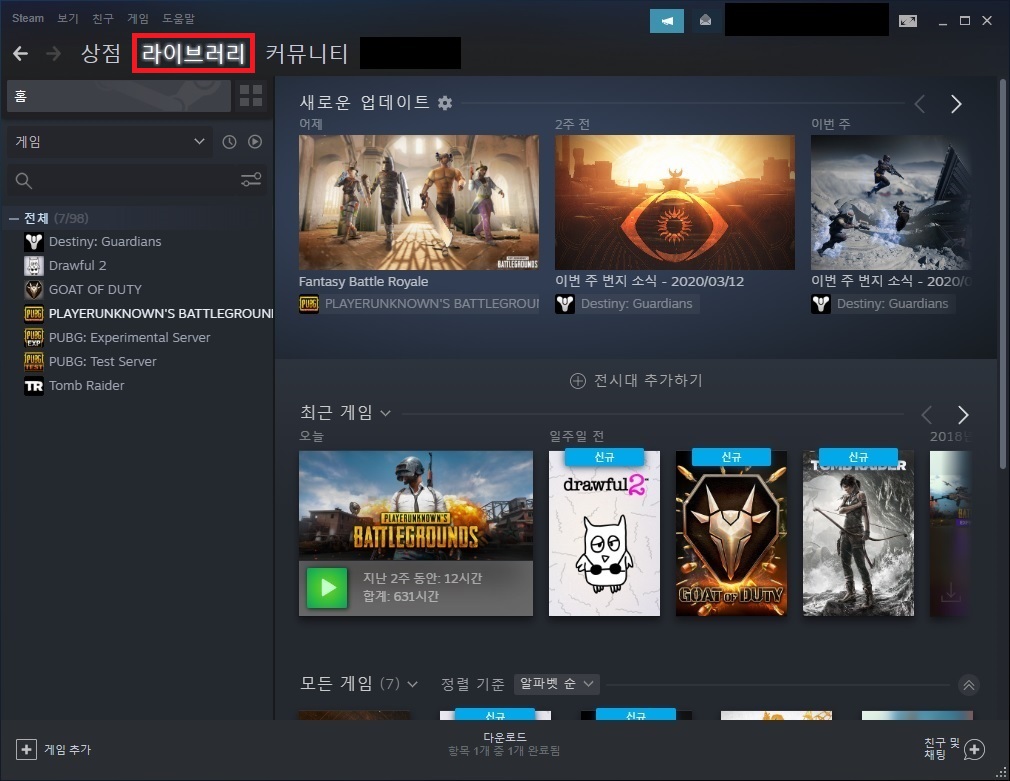Expand 모든 게임 shelf dropdown
The height and width of the screenshot is (781, 1010).
coord(413,684)
